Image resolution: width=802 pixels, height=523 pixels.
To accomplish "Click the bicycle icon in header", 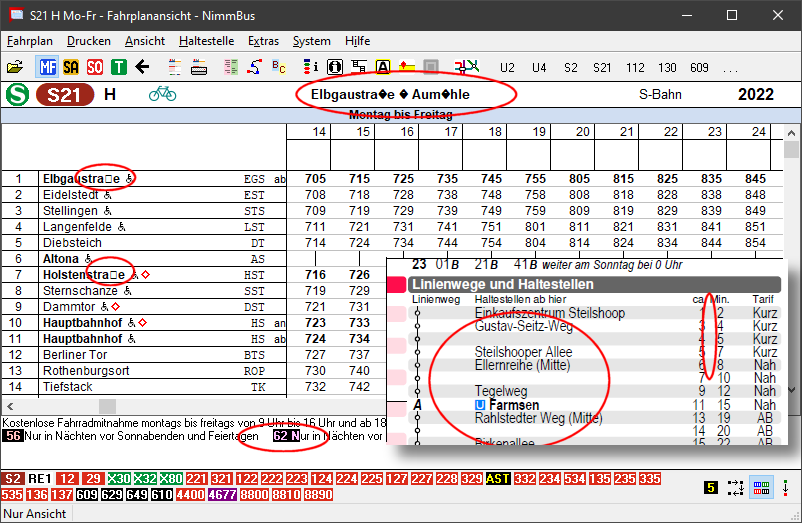I will point(162,95).
